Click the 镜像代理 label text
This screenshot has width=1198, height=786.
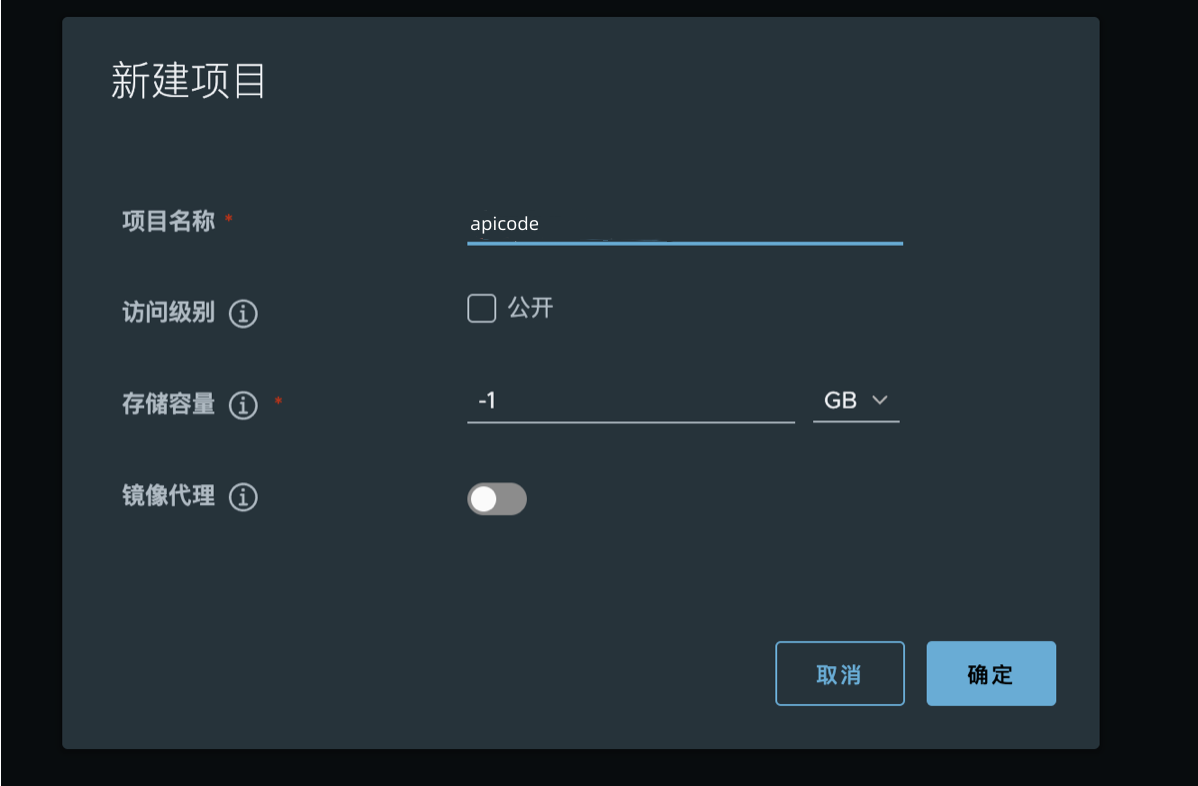pyautogui.click(x=168, y=496)
